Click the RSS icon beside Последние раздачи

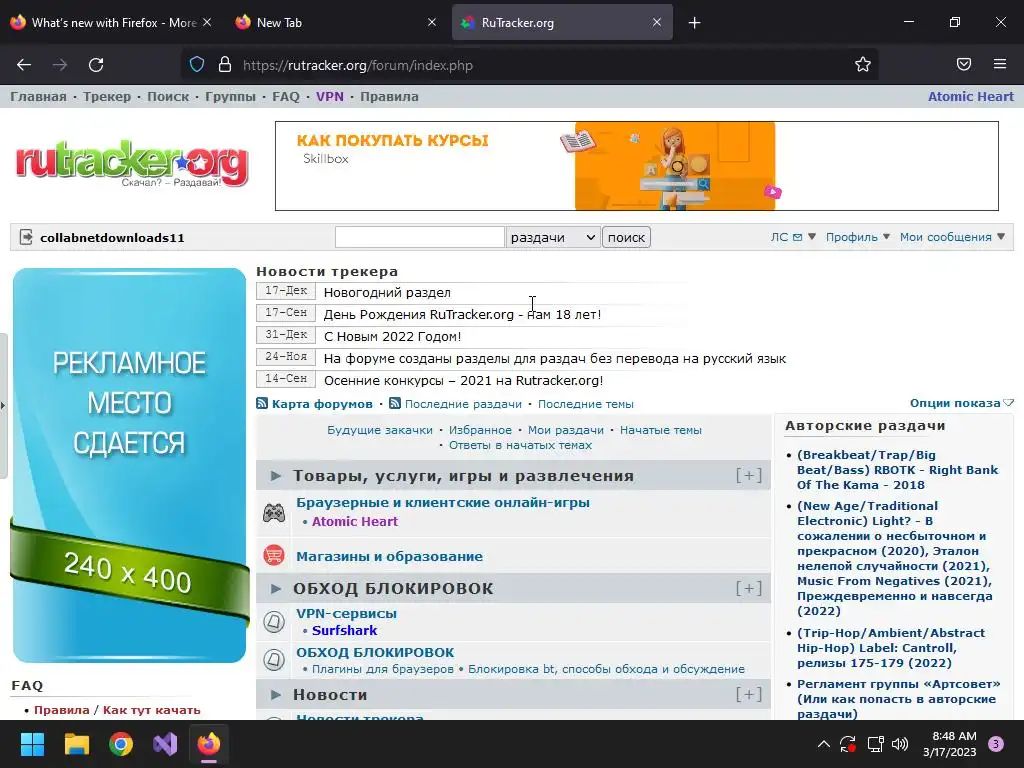(x=394, y=404)
